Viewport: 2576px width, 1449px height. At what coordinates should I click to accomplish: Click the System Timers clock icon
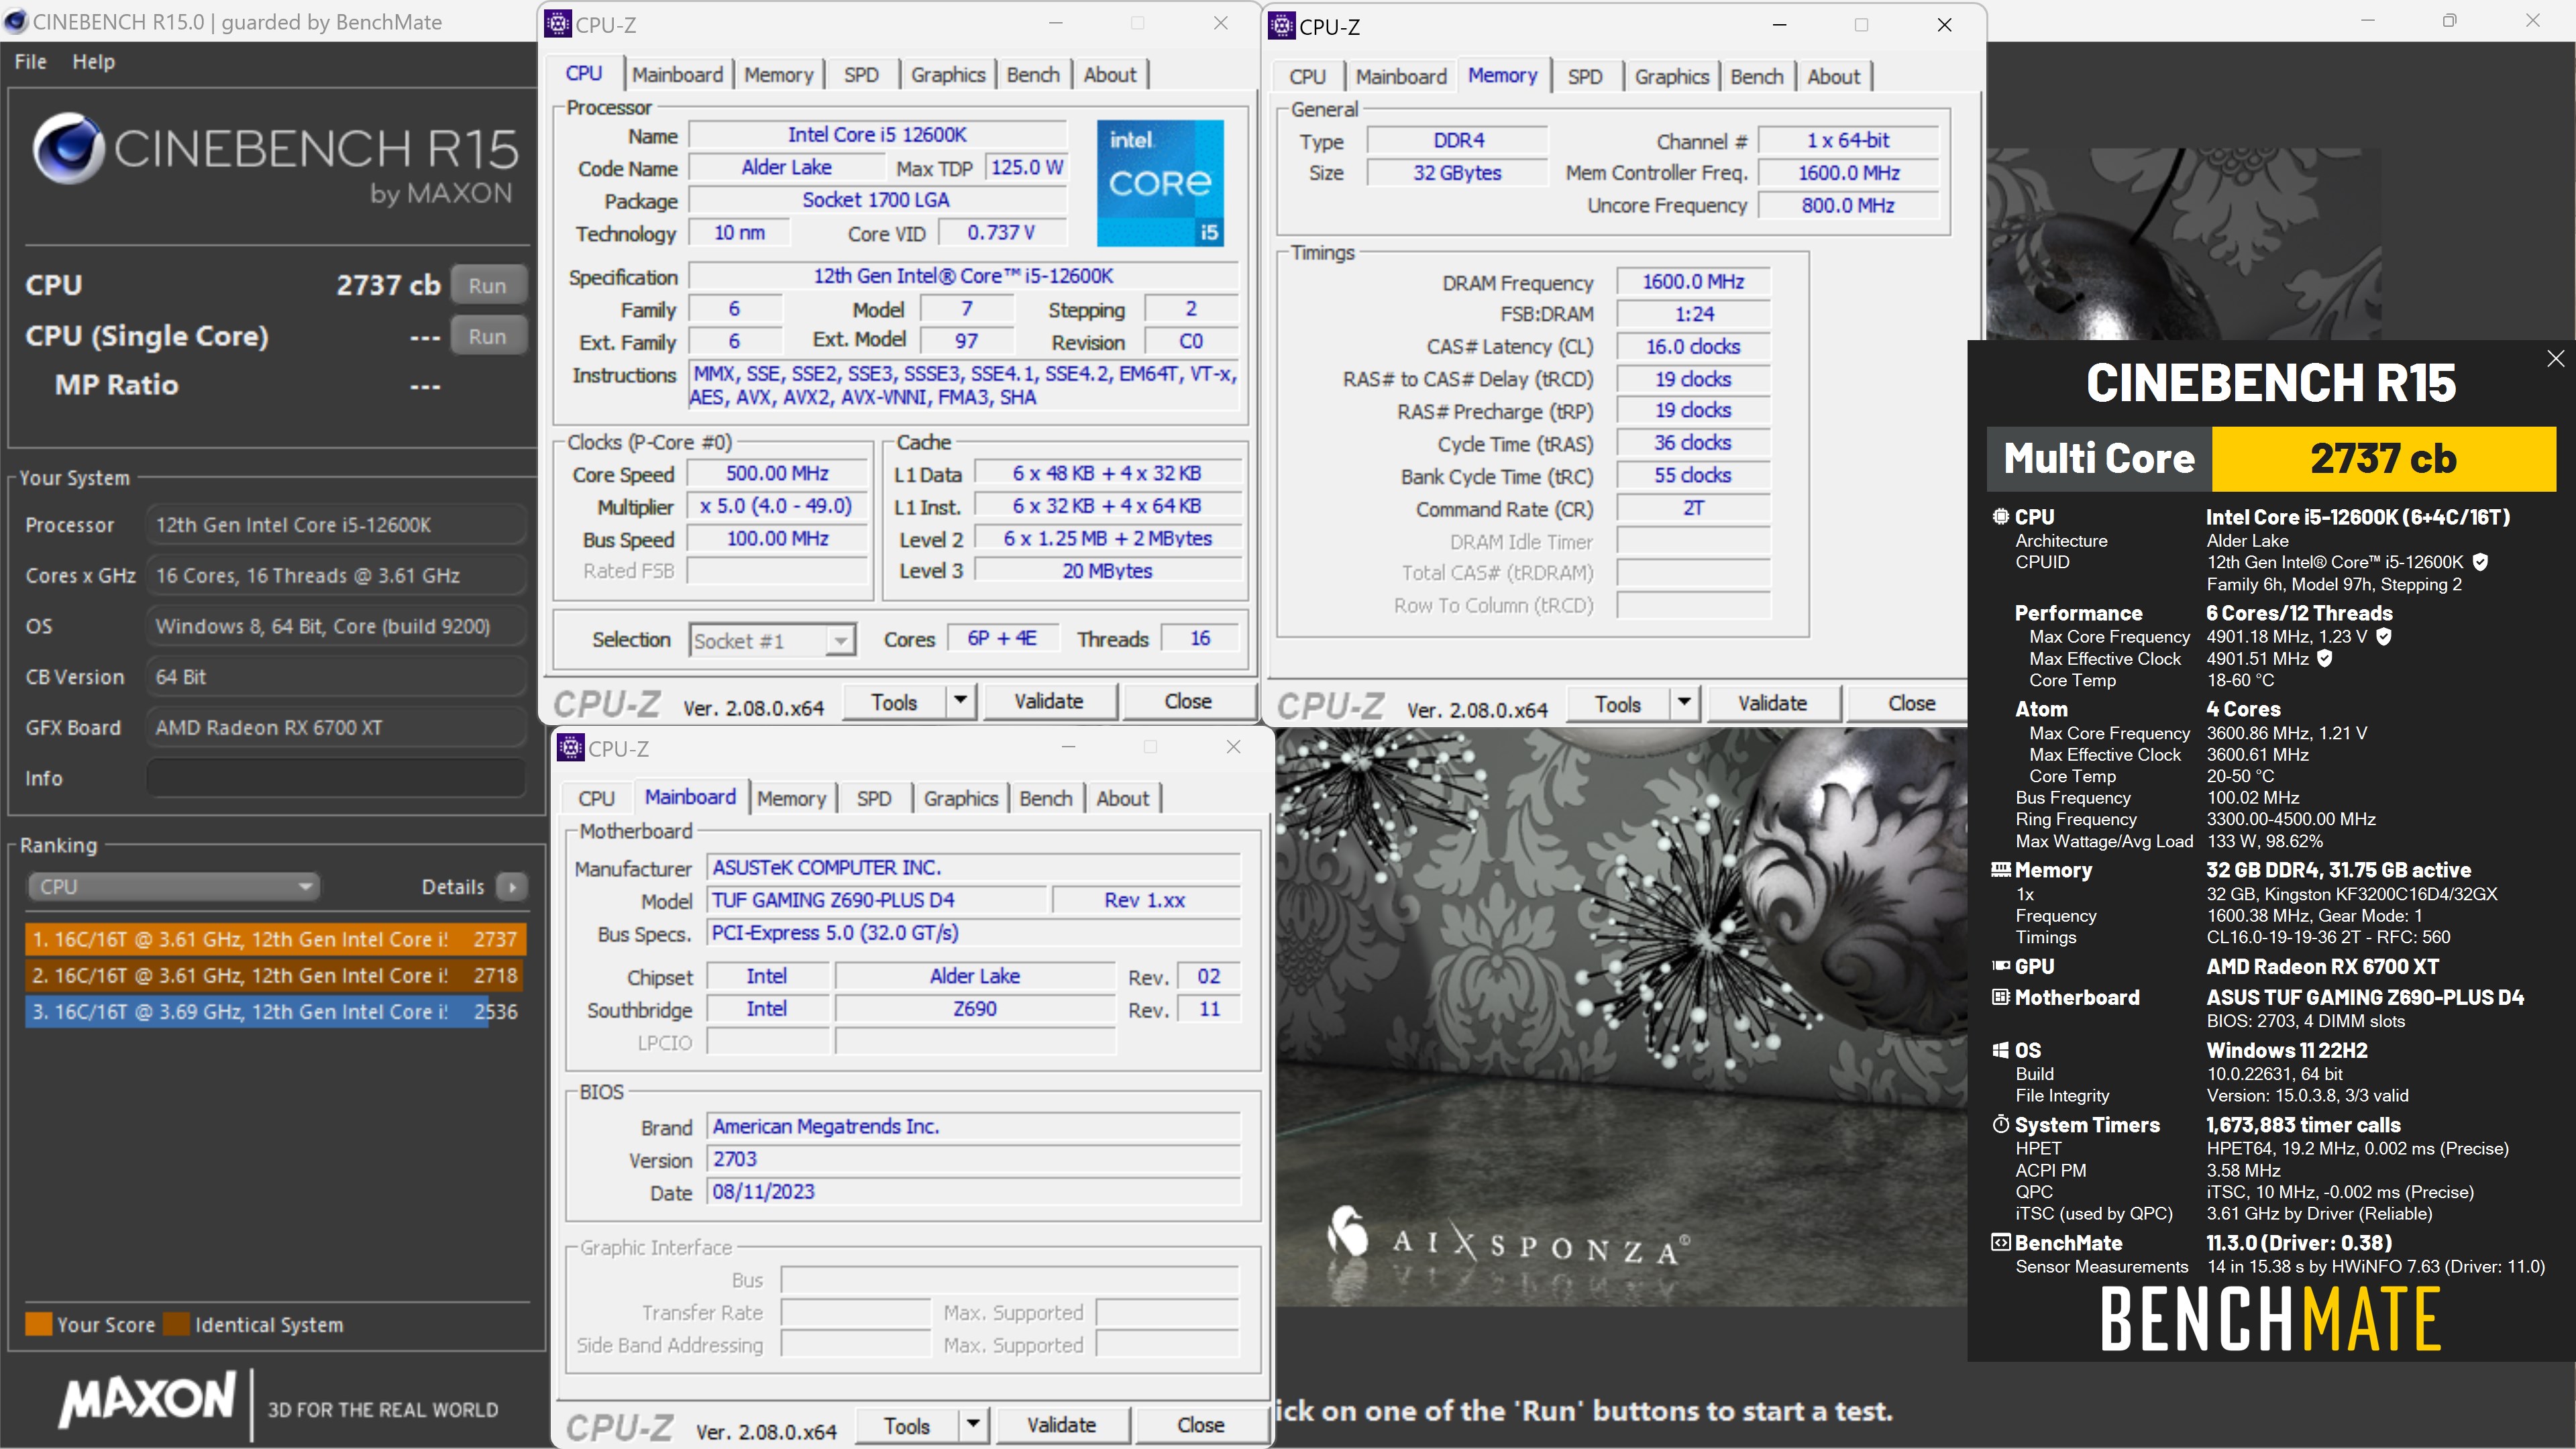(2000, 1124)
